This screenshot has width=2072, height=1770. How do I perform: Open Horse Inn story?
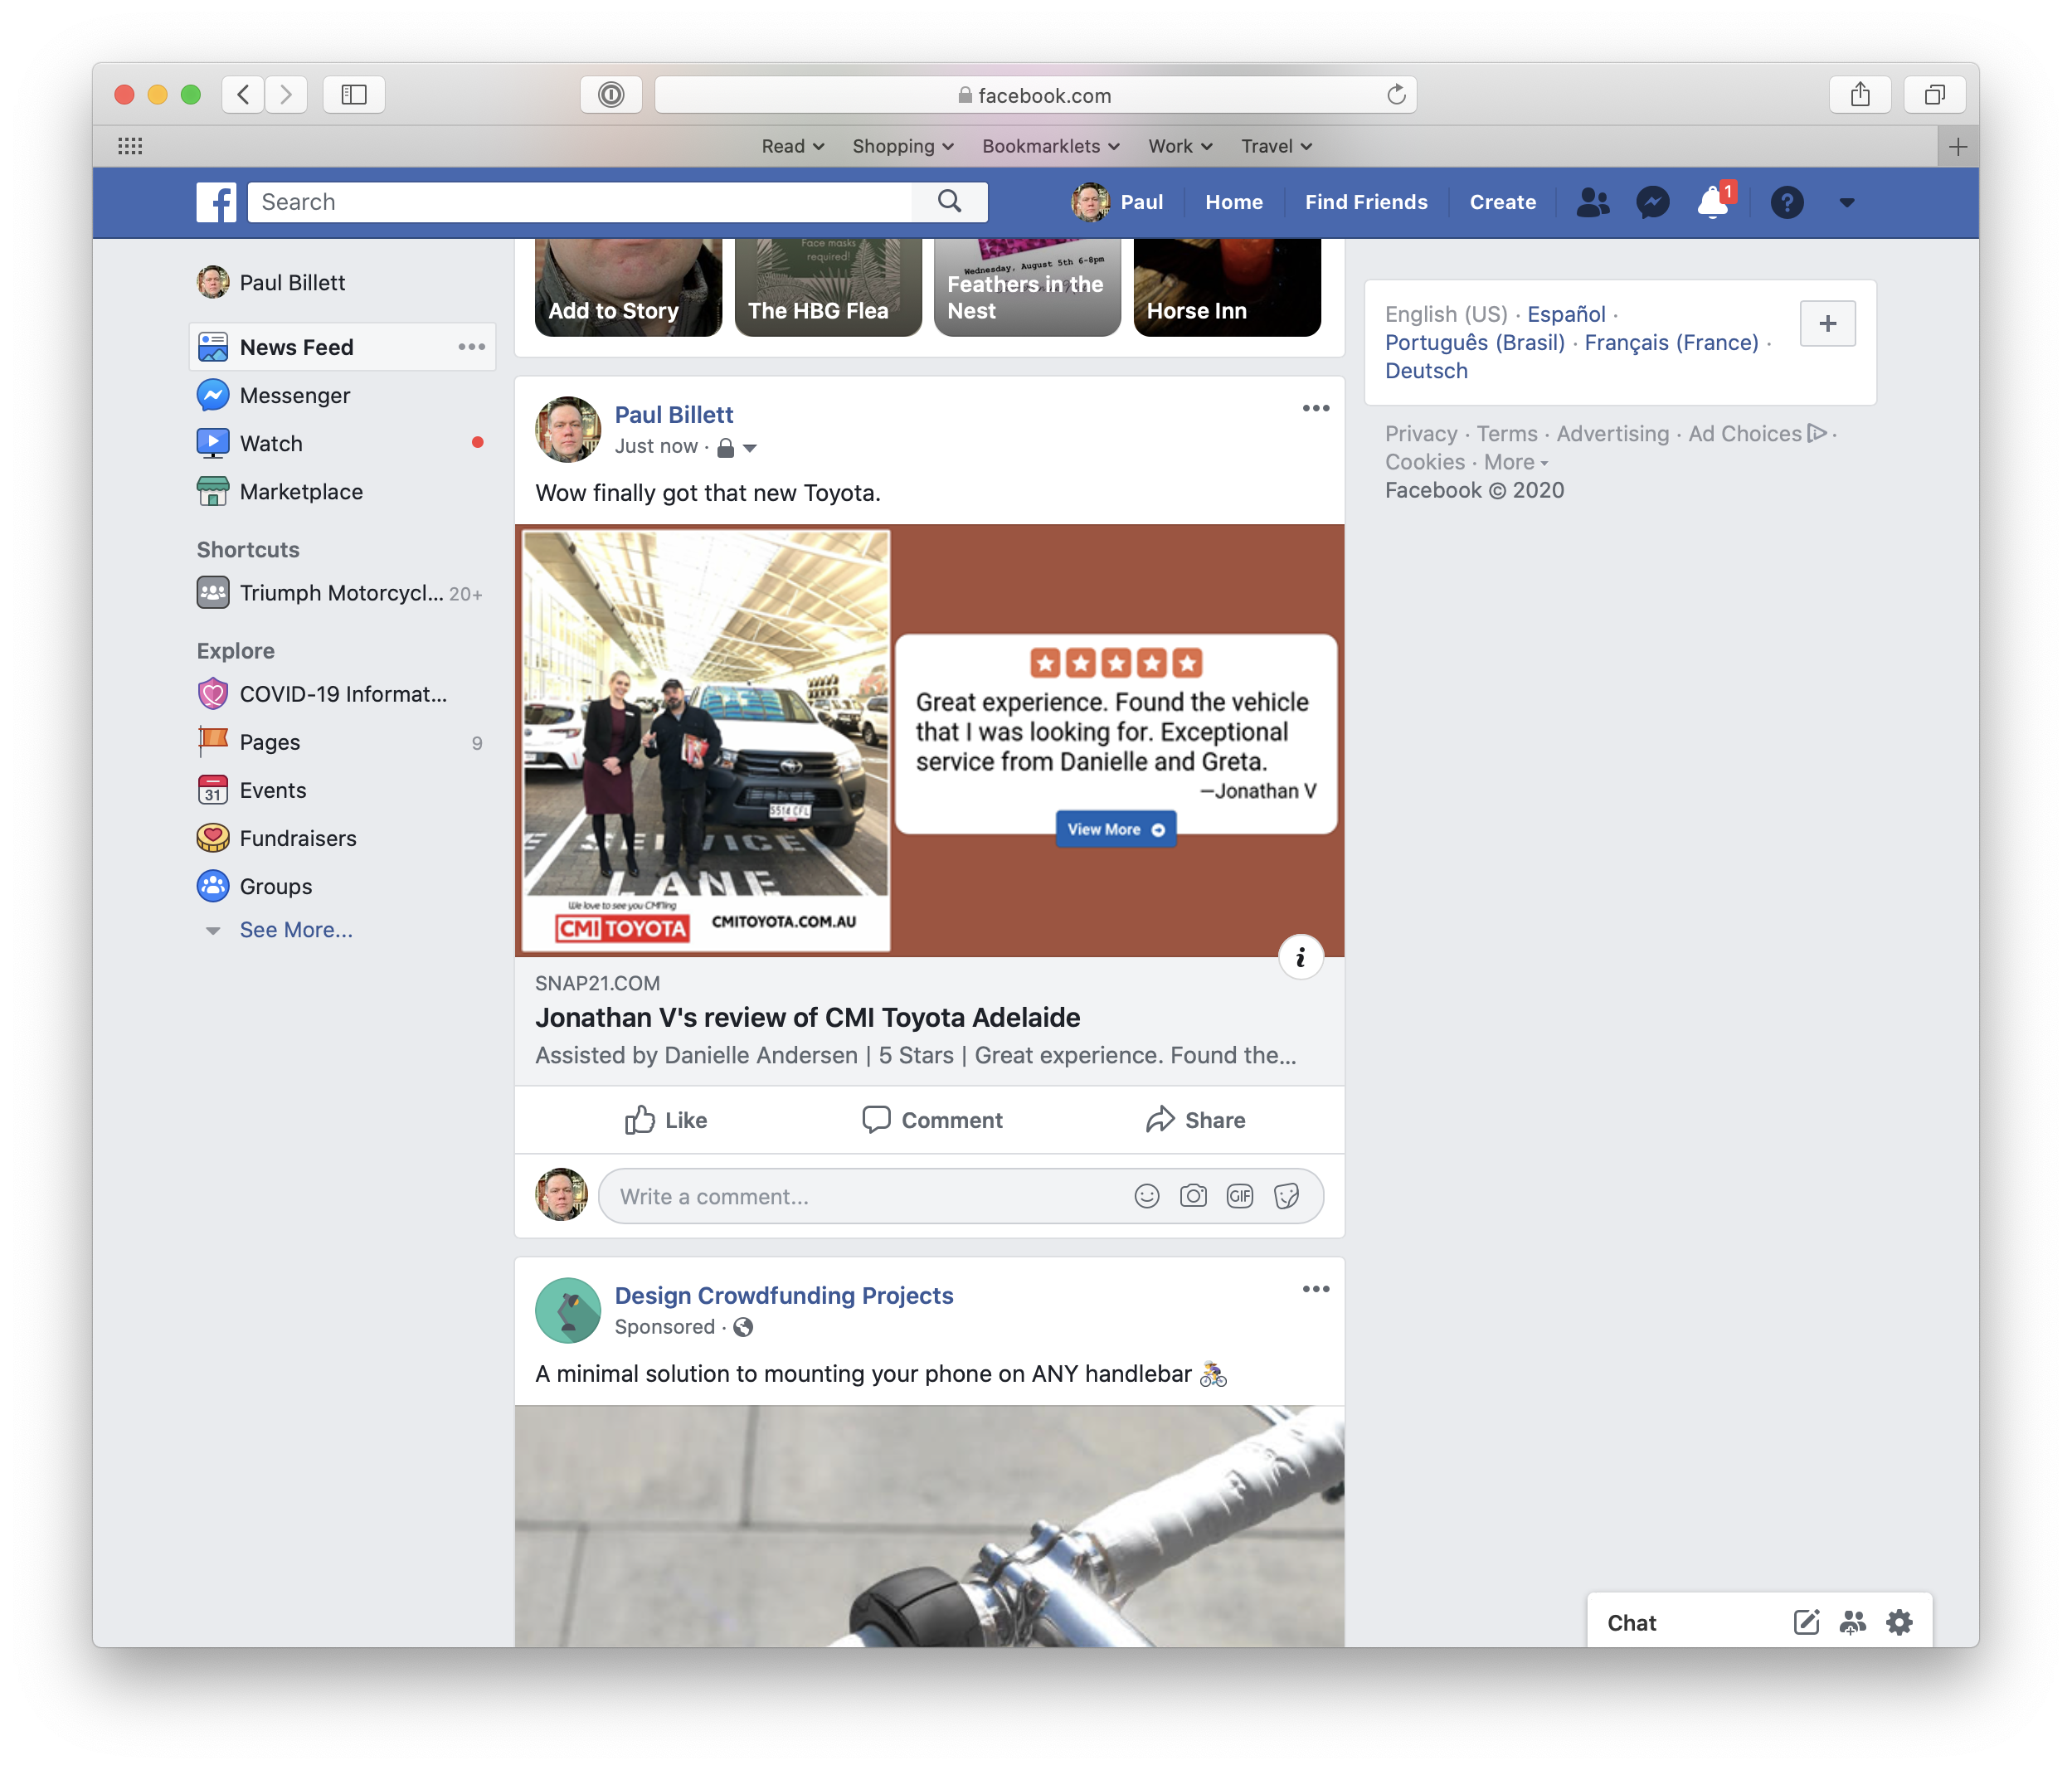coord(1227,288)
